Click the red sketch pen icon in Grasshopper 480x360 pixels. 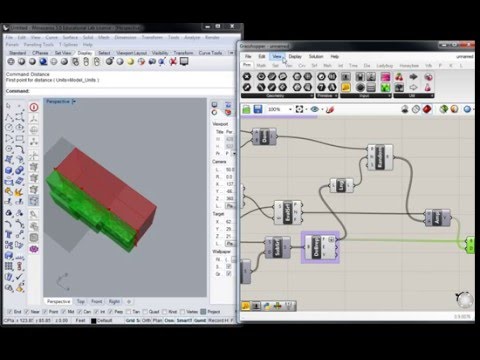[x=330, y=109]
